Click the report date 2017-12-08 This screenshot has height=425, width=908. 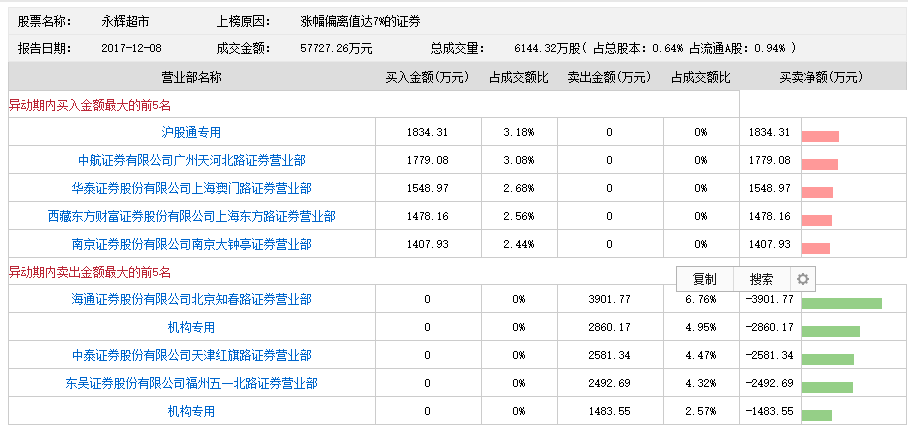point(131,48)
